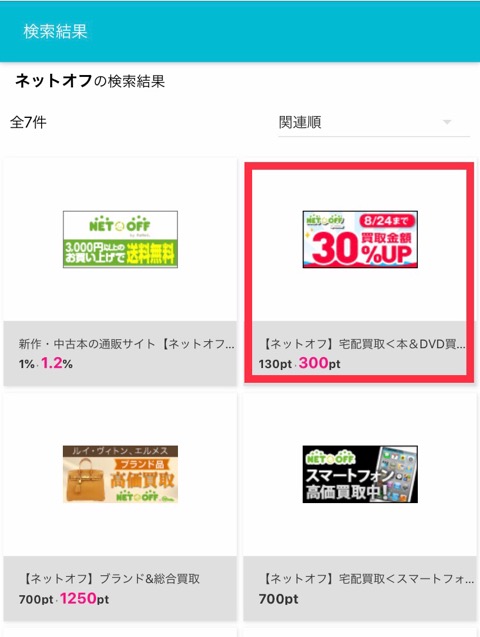
Task: Click 700pt on the smartphone card
Action: (x=279, y=598)
